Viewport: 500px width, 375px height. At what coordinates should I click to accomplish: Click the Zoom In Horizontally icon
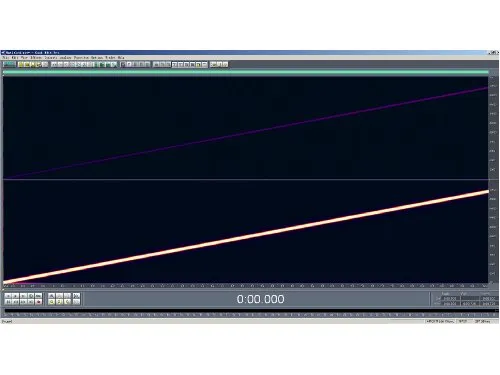pos(51,296)
